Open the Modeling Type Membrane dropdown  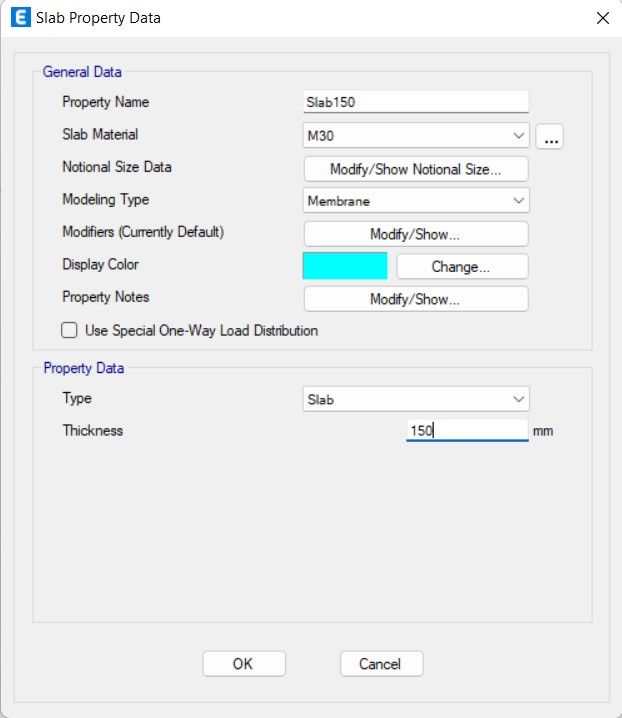tap(416, 201)
